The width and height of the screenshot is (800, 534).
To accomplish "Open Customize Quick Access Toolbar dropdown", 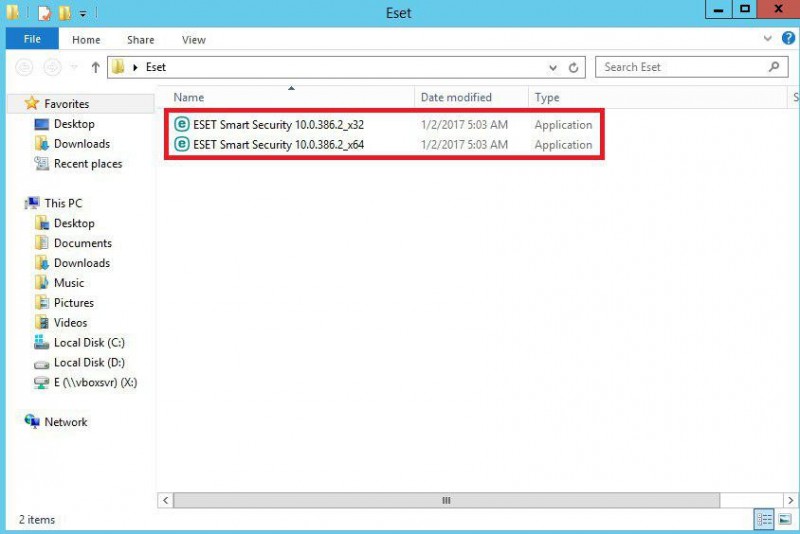I will tap(83, 14).
